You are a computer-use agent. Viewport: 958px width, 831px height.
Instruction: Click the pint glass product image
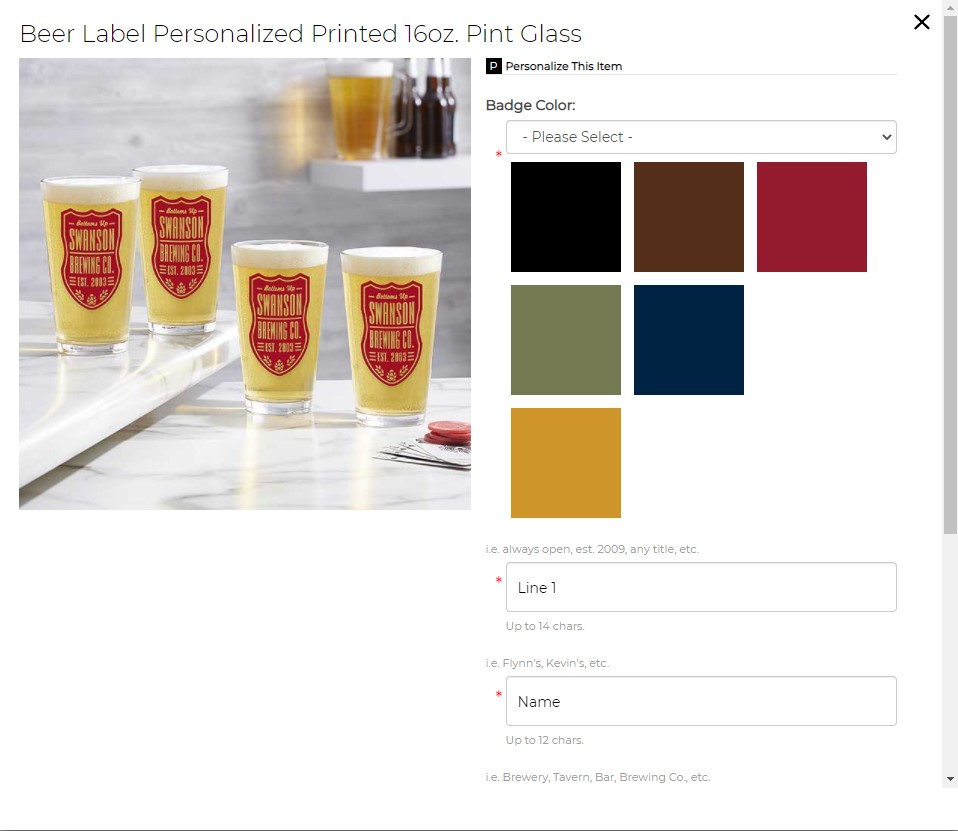pos(244,284)
